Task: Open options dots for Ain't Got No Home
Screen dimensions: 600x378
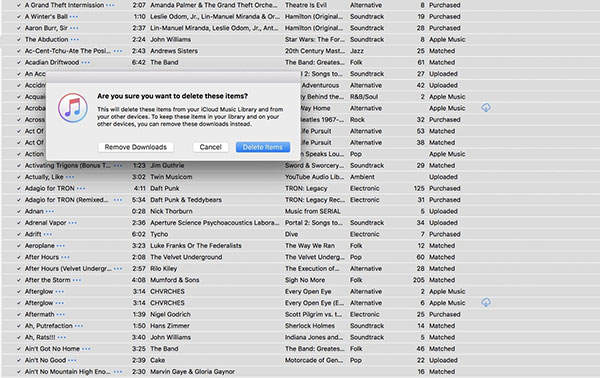Action: pos(86,349)
